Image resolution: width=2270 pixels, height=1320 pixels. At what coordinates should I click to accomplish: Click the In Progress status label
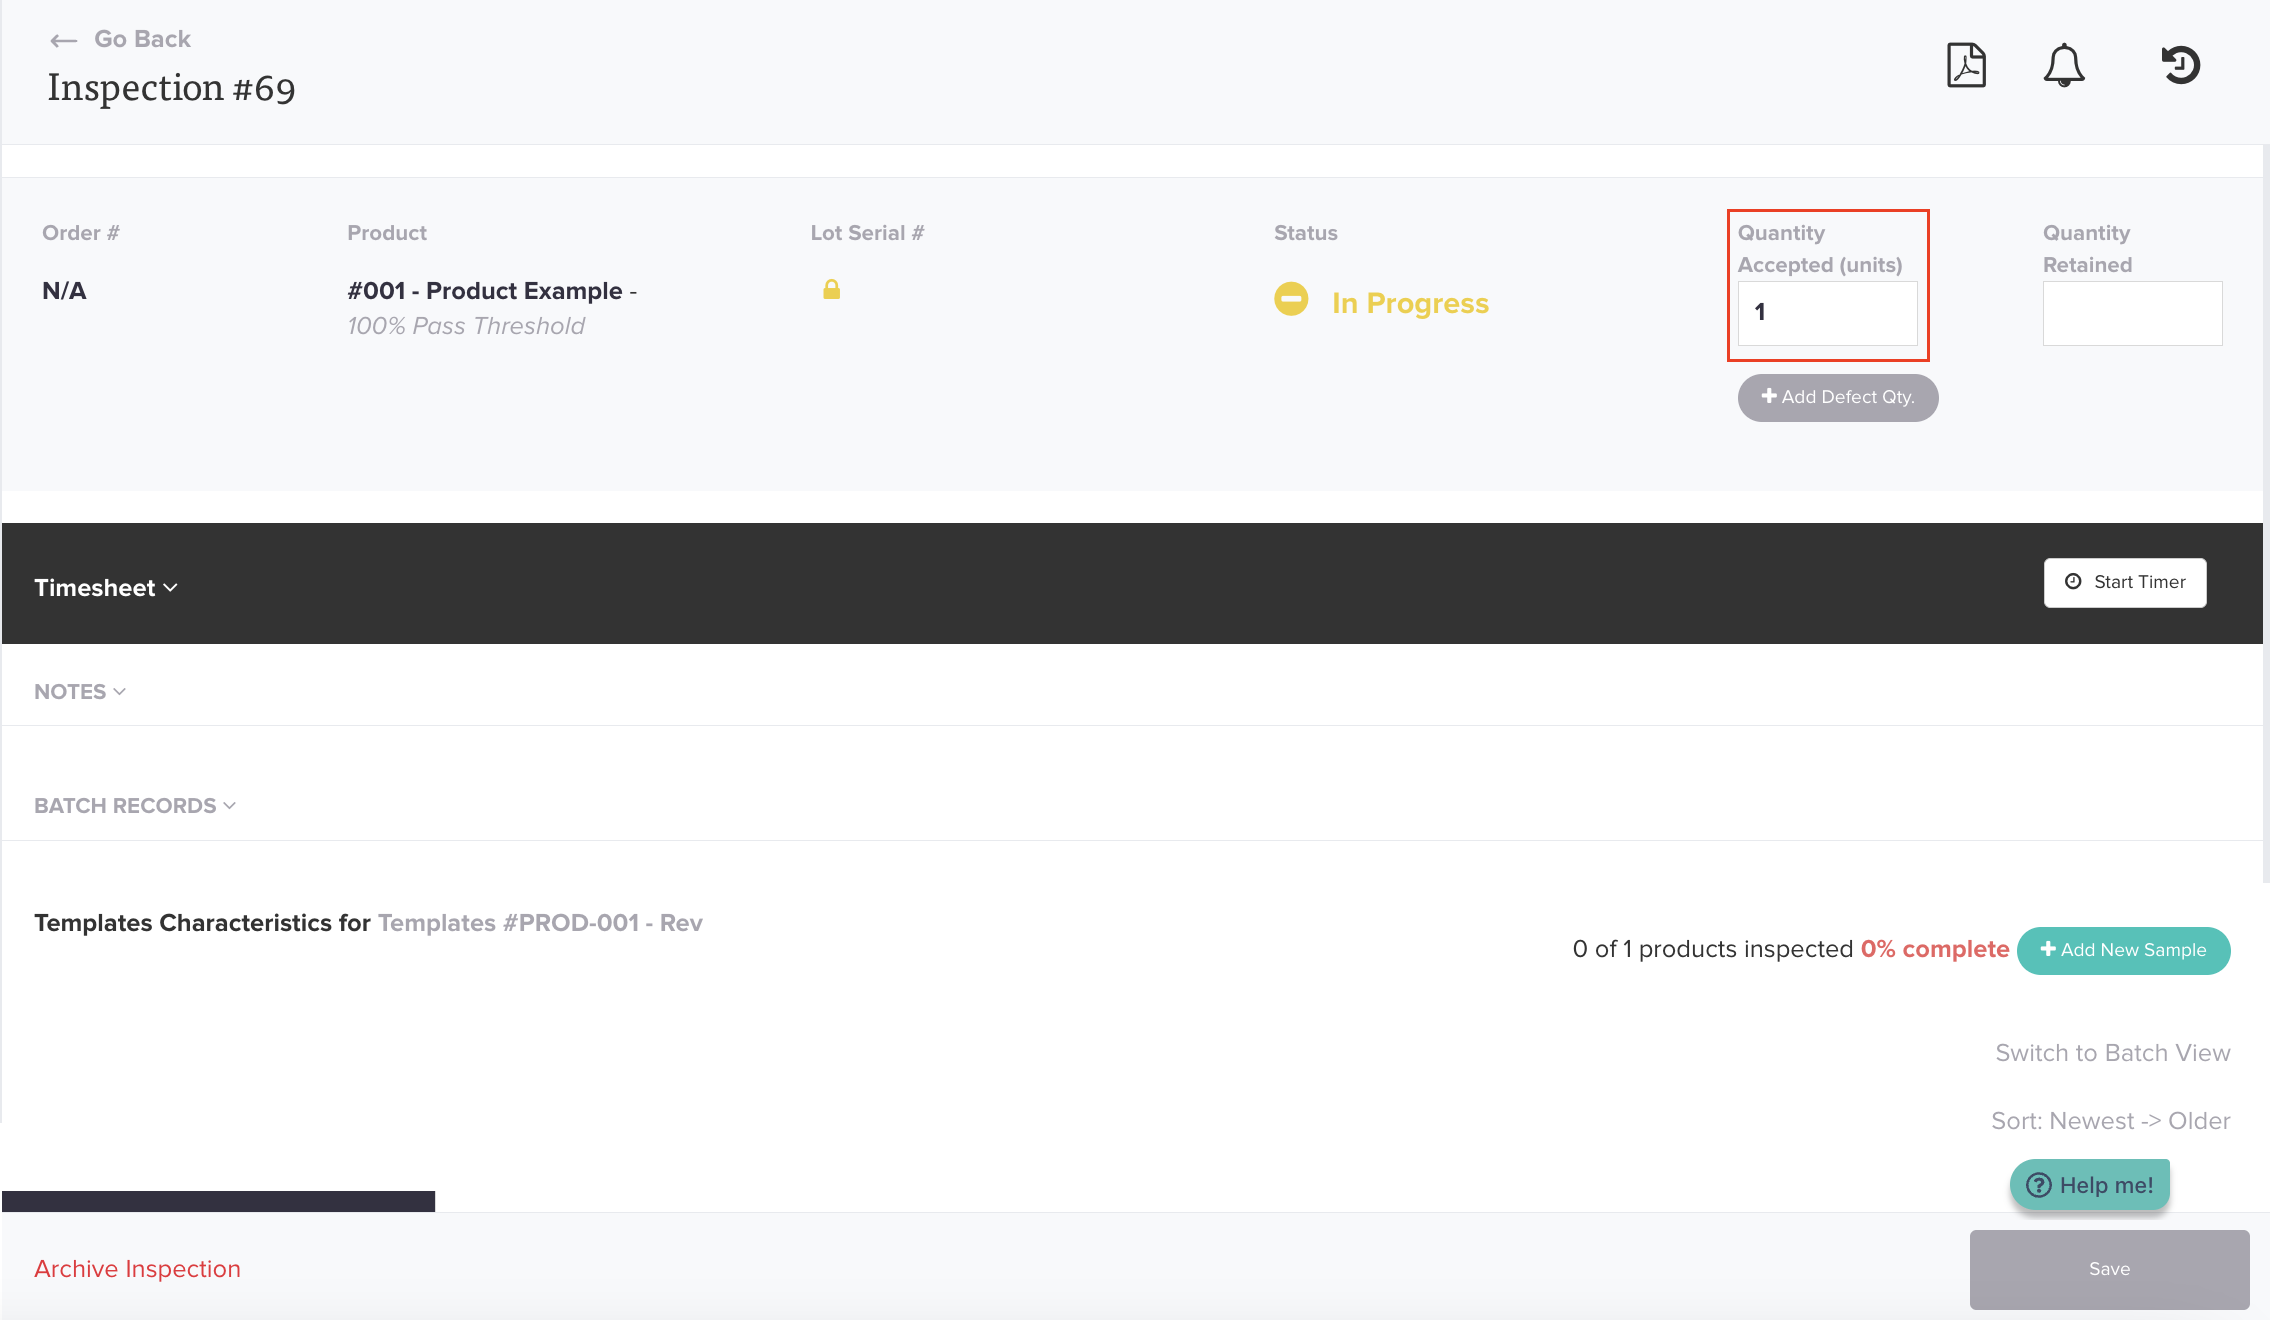pyautogui.click(x=1410, y=303)
